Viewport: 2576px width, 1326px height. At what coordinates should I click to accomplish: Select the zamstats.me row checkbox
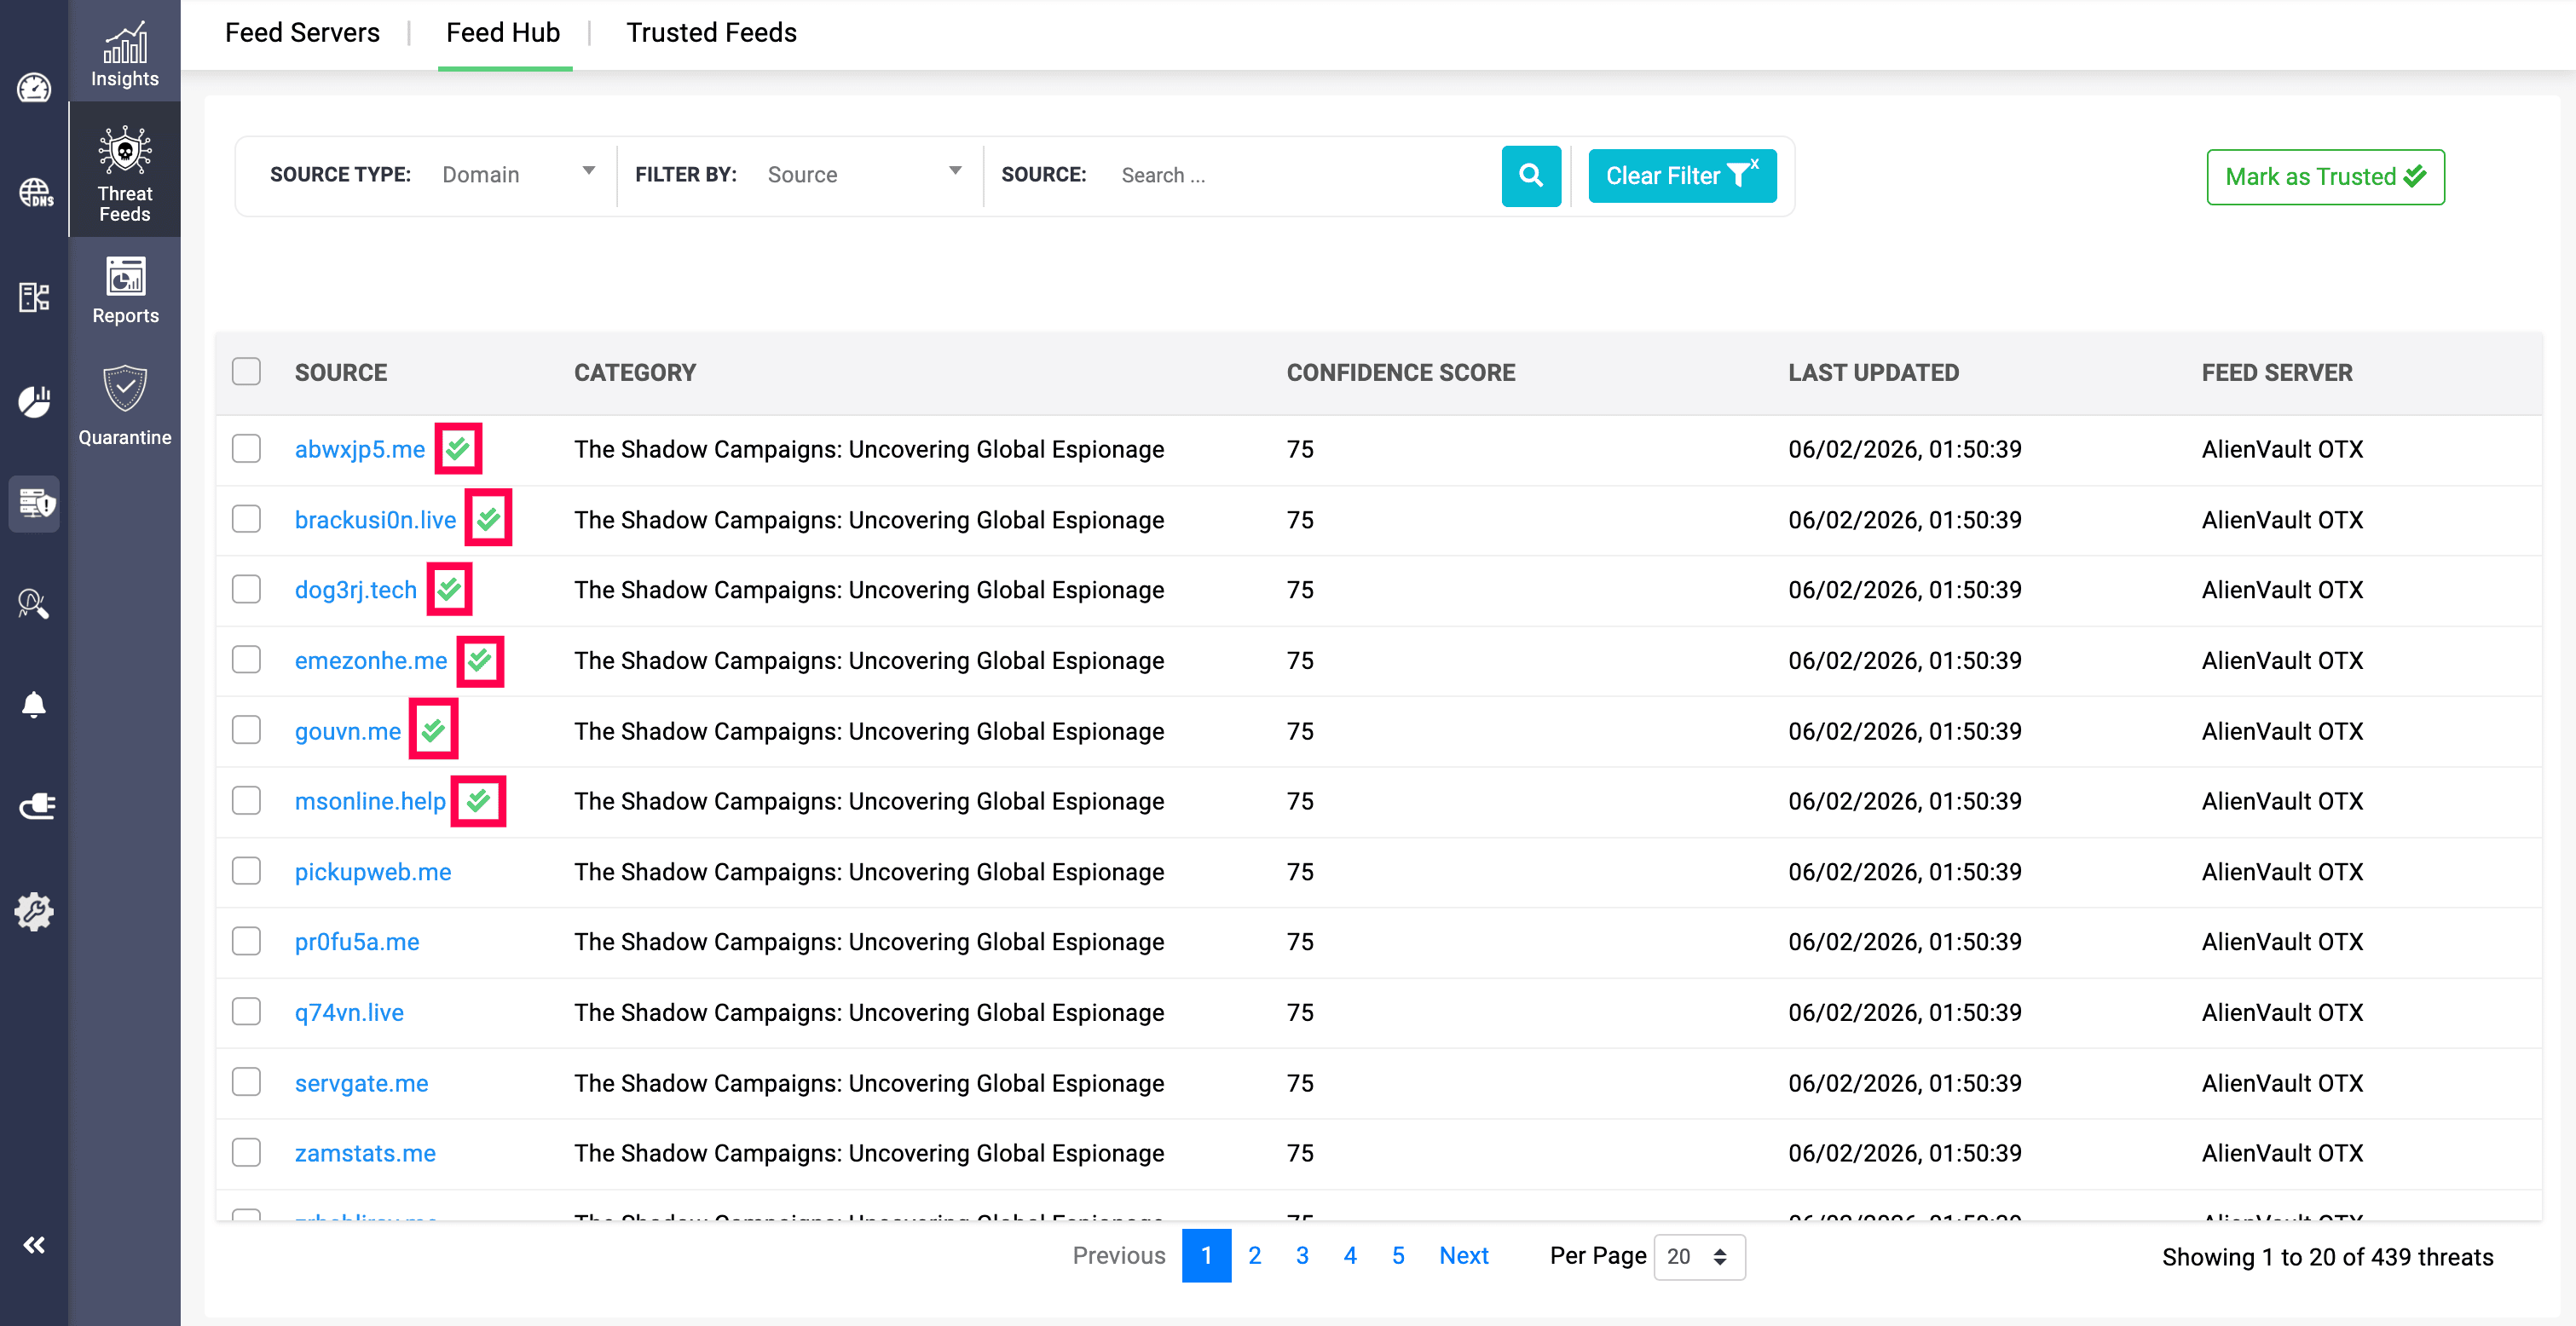click(246, 1152)
